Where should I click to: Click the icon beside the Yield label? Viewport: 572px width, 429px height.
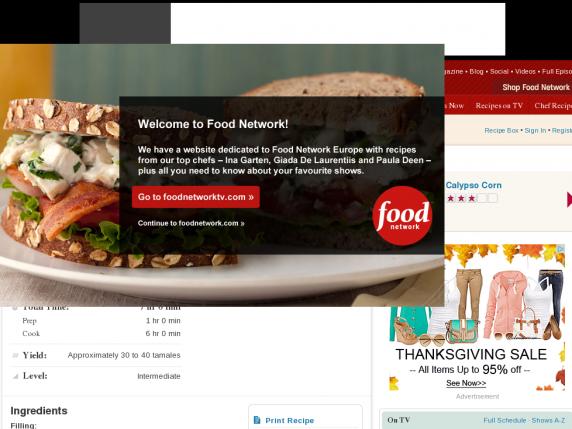click(x=15, y=355)
